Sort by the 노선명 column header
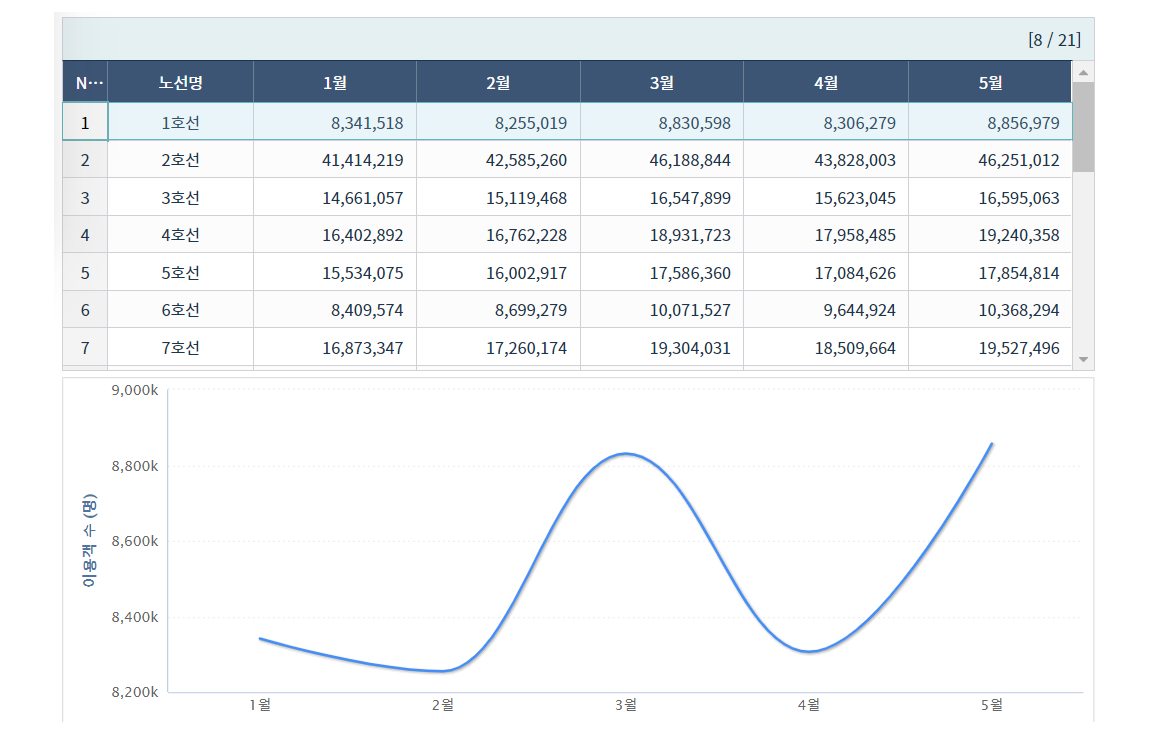The height and width of the screenshot is (752, 1172). click(x=180, y=82)
